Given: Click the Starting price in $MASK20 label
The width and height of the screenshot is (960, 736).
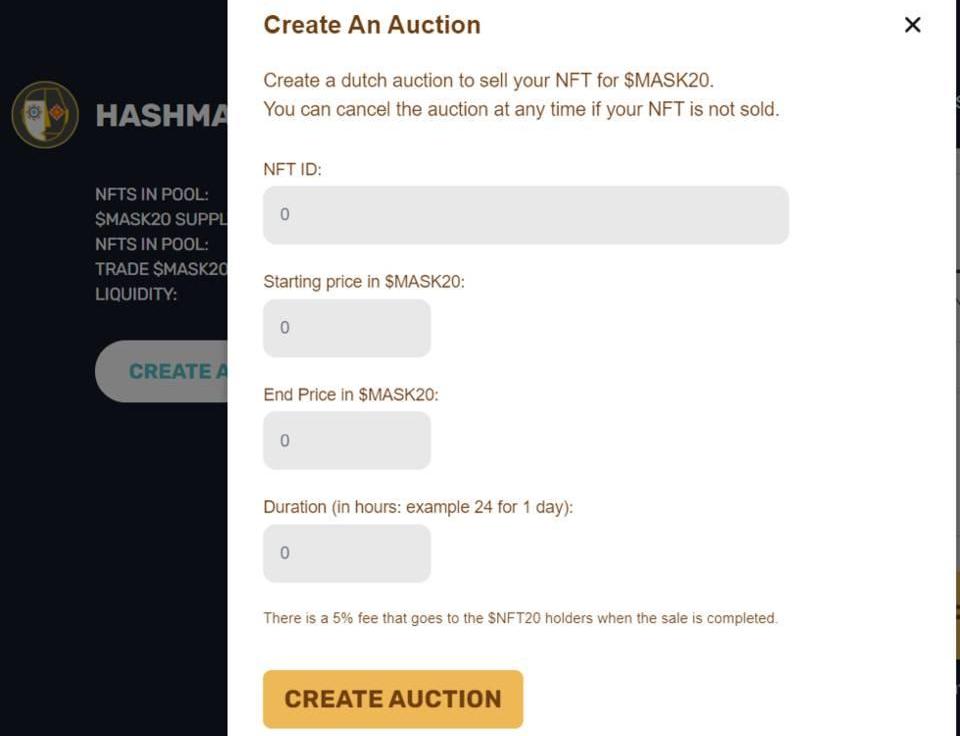Looking at the screenshot, I should (x=364, y=282).
